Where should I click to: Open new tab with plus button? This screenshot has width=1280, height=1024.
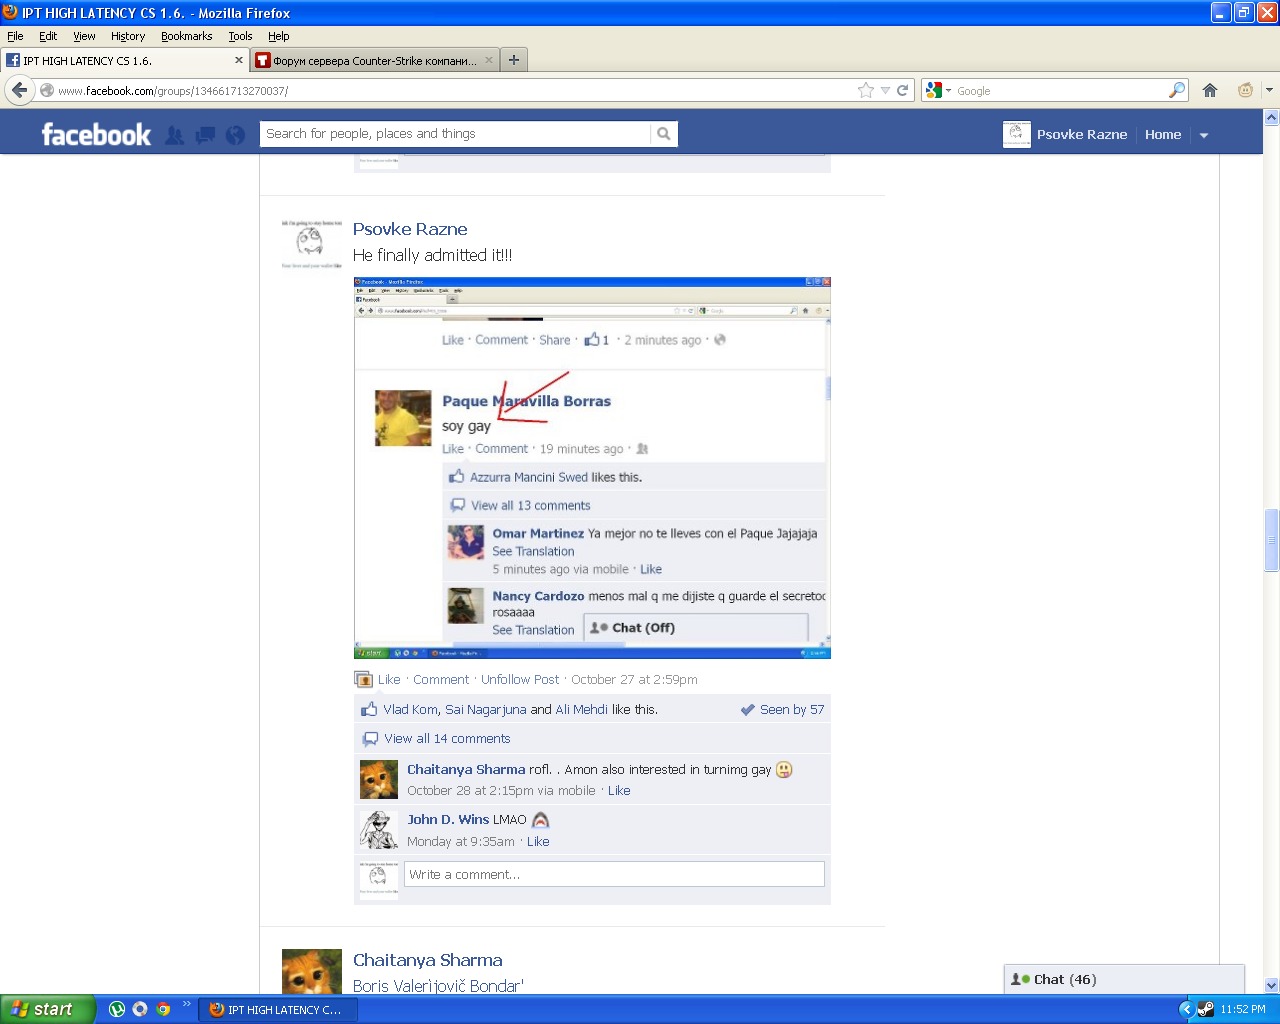[513, 60]
